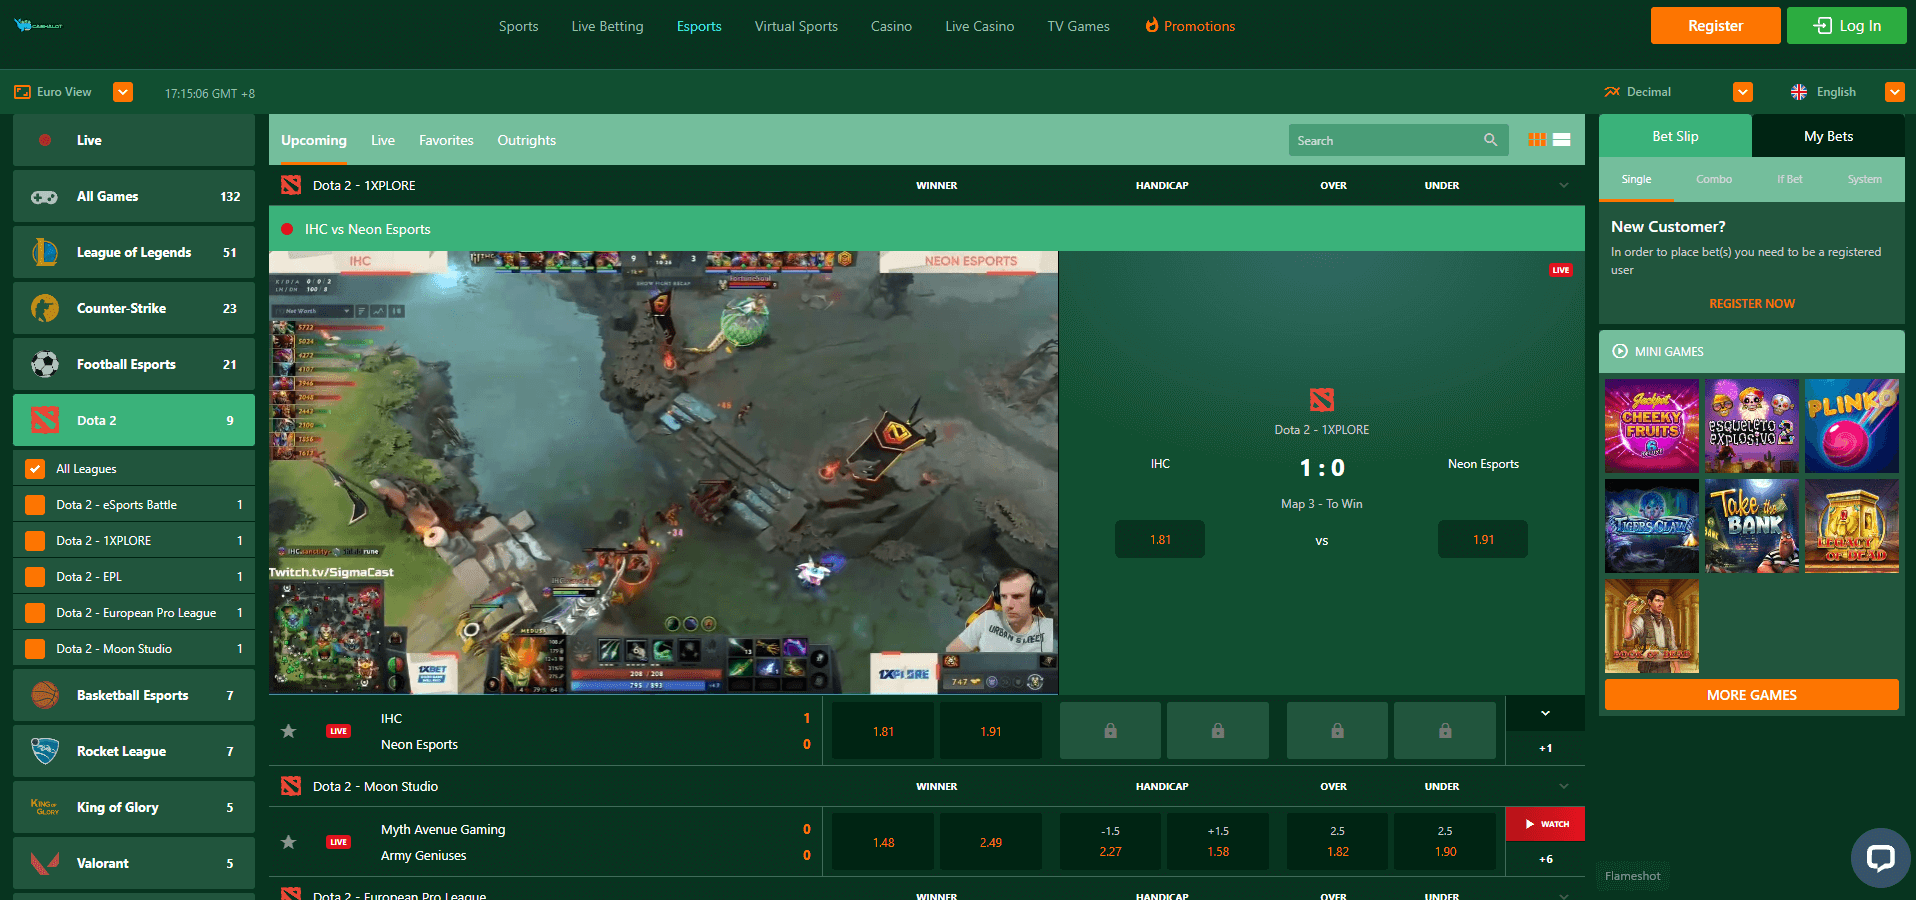Click the Dota 2 - 1XPLORE league header icon

291,185
